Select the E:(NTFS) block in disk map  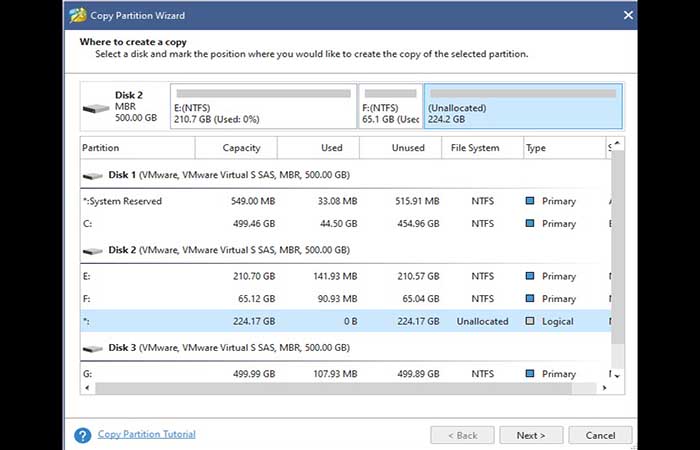(x=263, y=106)
